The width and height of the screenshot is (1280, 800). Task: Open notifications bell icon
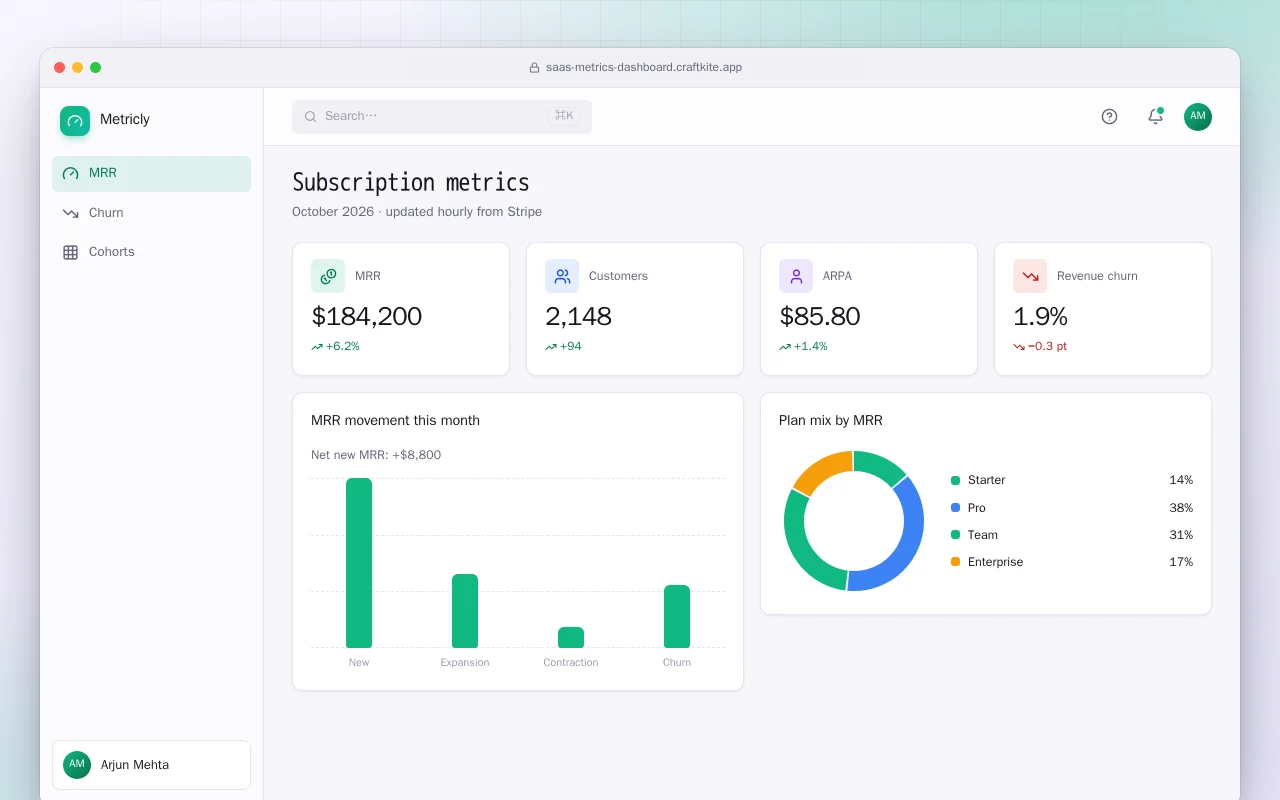tap(1155, 116)
